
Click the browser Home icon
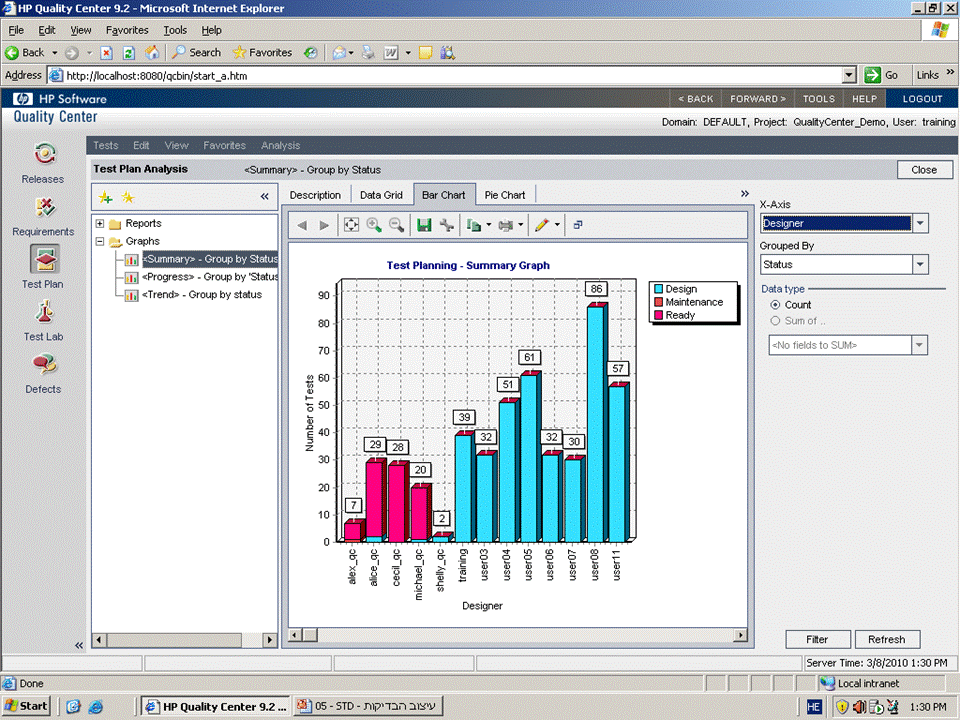click(x=152, y=53)
